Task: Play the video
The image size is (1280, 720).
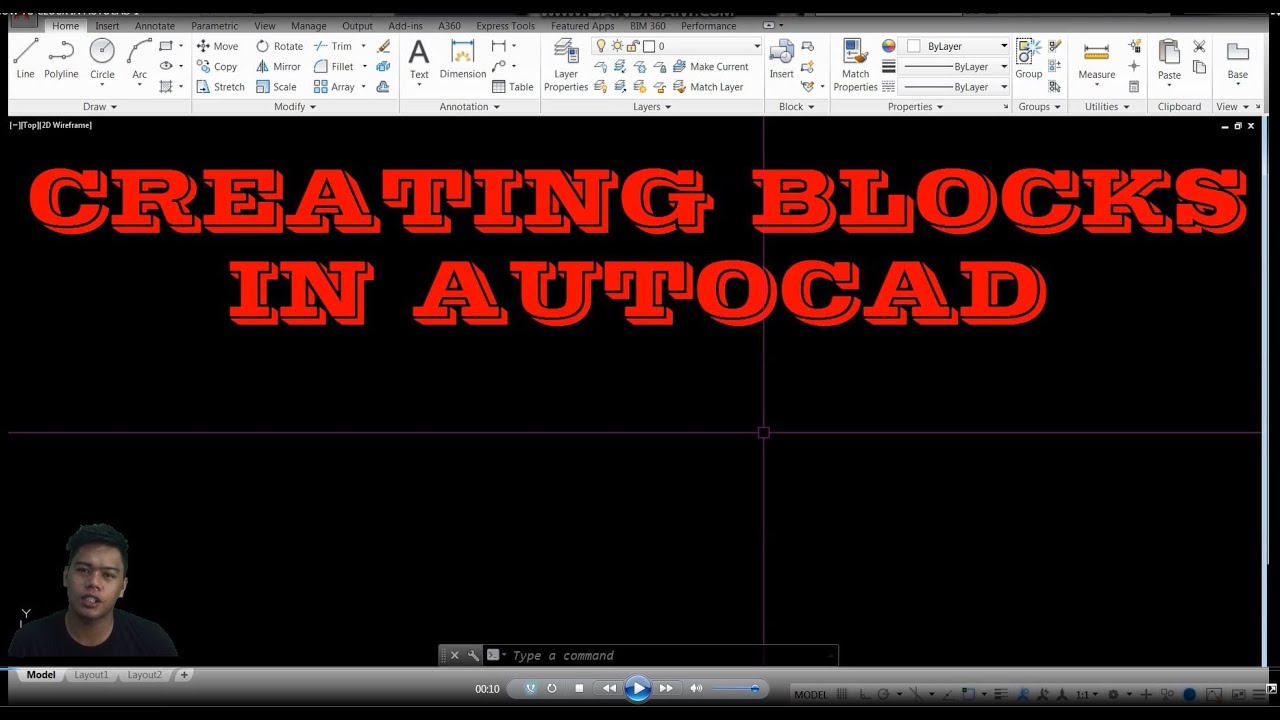Action: click(638, 688)
